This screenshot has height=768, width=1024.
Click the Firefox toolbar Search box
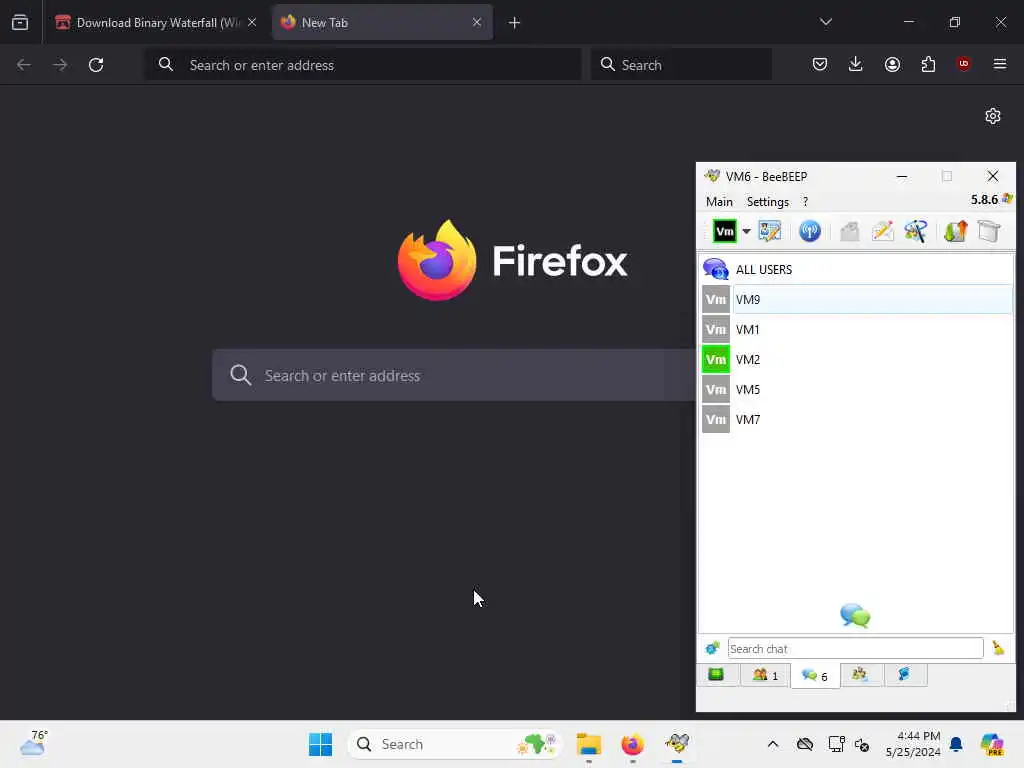tap(681, 65)
